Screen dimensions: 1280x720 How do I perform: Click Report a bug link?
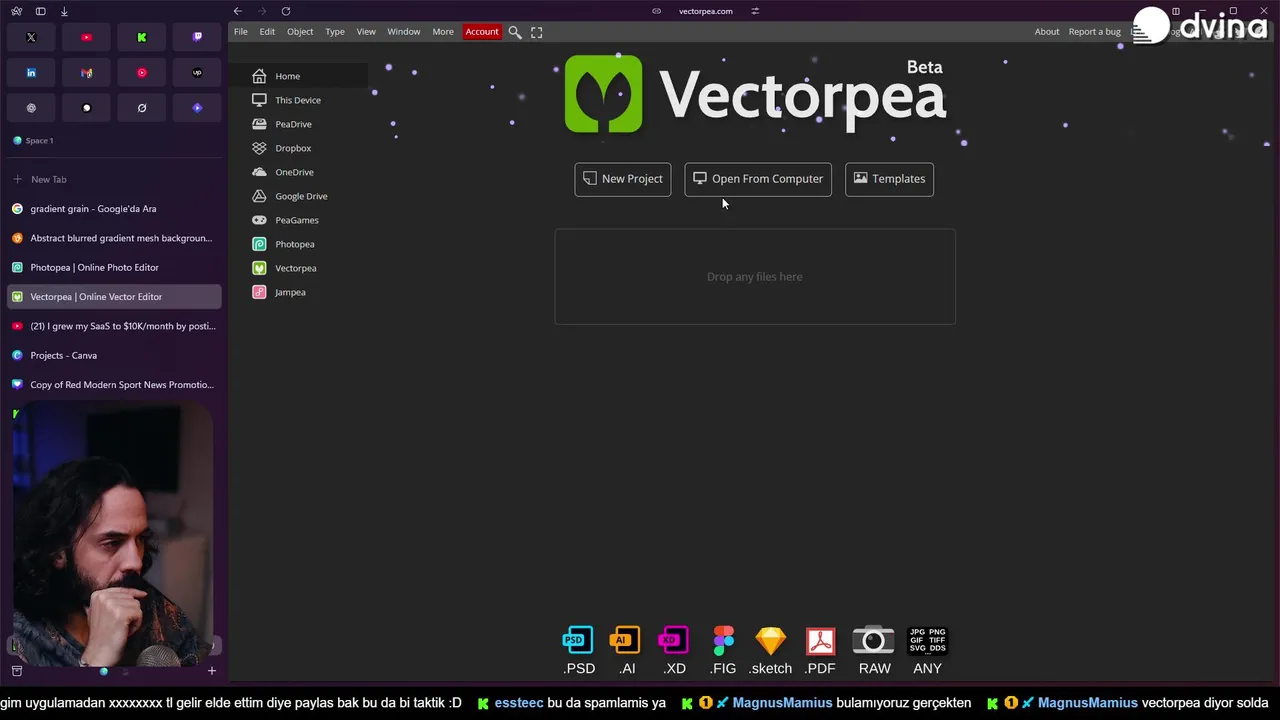click(x=1094, y=32)
